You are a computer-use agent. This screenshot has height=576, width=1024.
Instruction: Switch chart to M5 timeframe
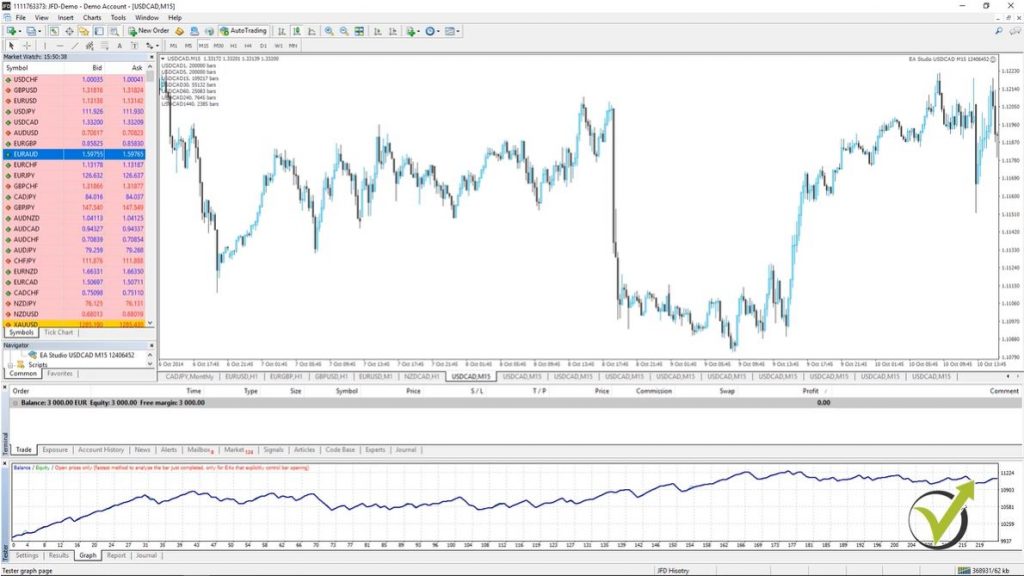[188, 45]
